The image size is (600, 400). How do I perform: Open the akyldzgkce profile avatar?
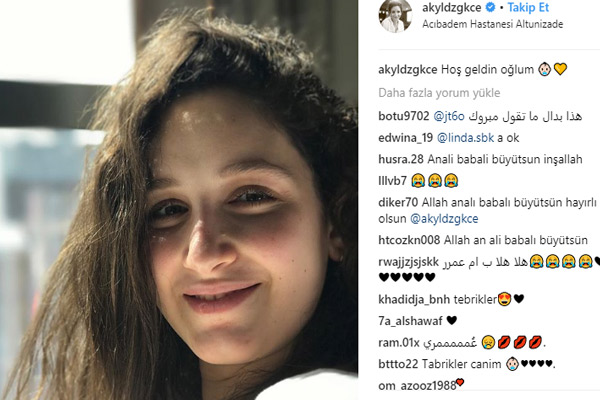[395, 16]
